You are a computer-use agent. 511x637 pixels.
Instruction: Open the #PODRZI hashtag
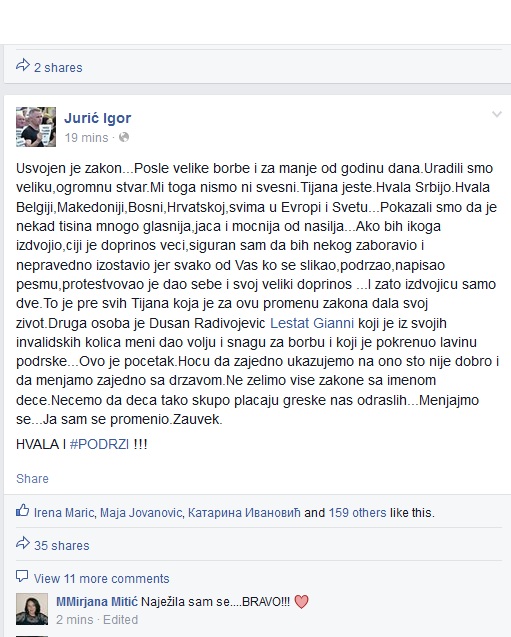100,444
